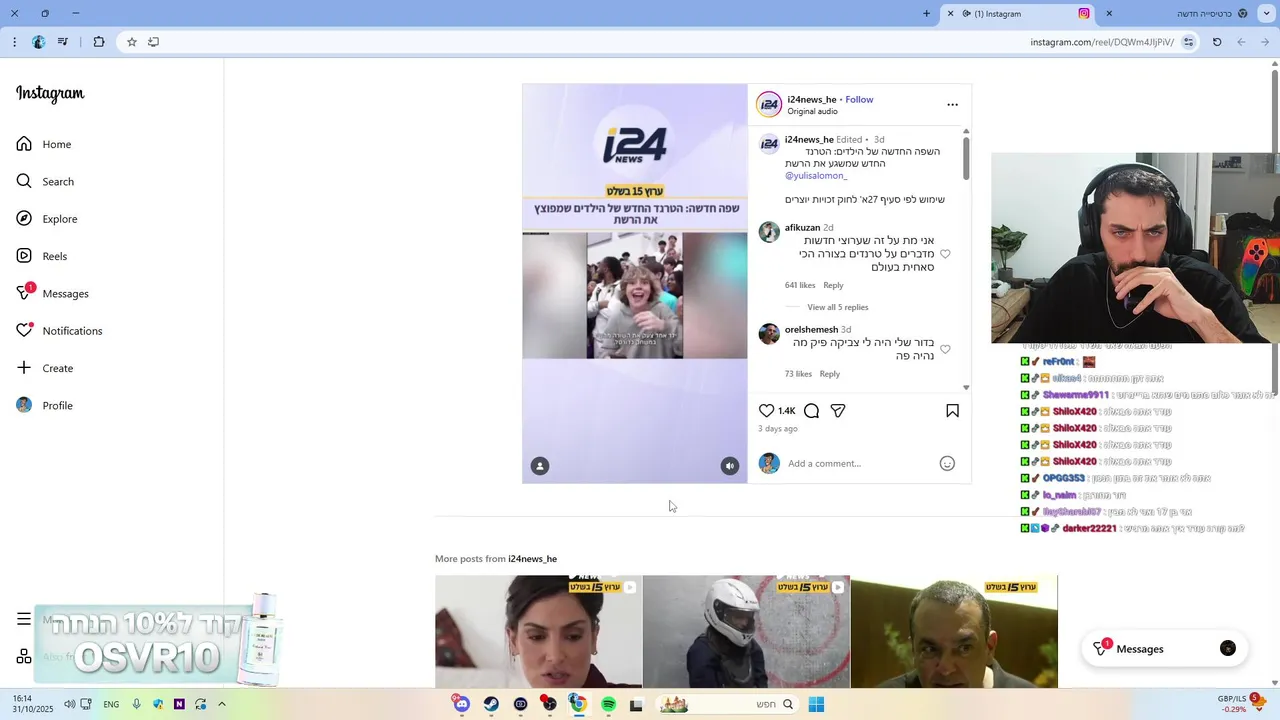The width and height of the screenshot is (1280, 720).
Task: Reload the page
Action: tap(1217, 42)
